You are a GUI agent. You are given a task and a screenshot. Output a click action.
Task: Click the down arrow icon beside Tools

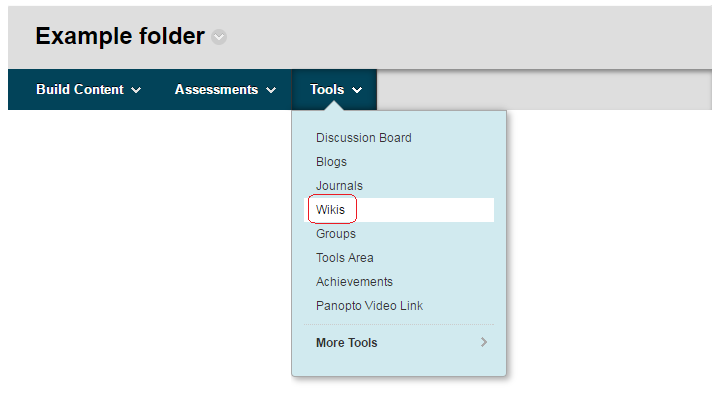click(x=357, y=90)
